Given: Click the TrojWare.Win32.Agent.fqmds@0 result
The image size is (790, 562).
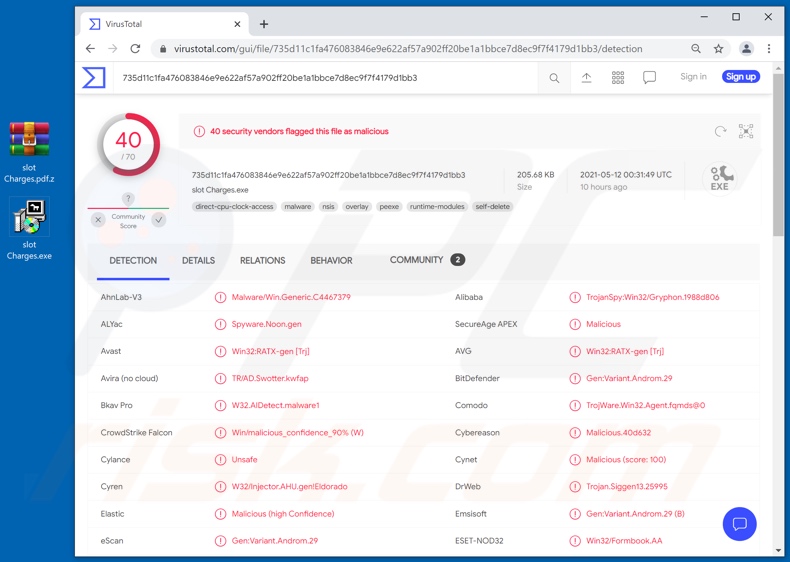Looking at the screenshot, I should (645, 405).
